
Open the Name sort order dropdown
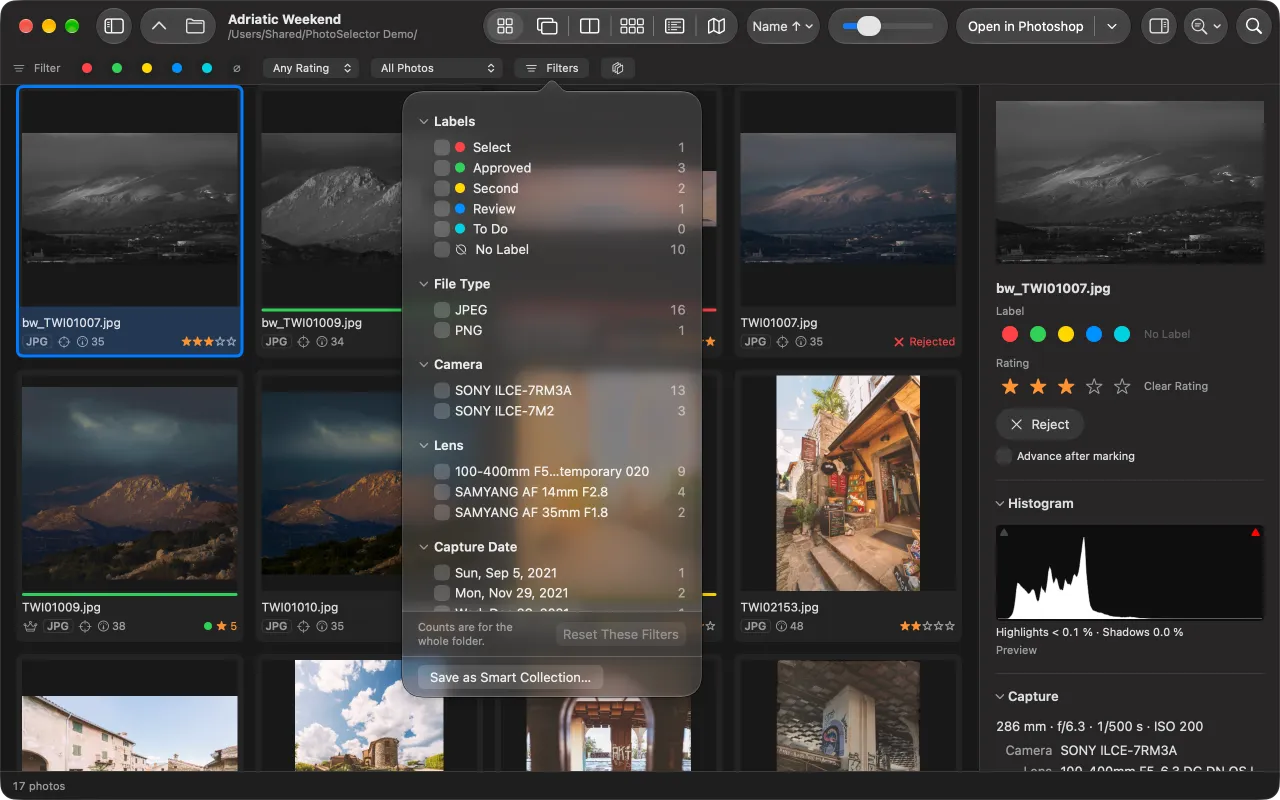(782, 26)
